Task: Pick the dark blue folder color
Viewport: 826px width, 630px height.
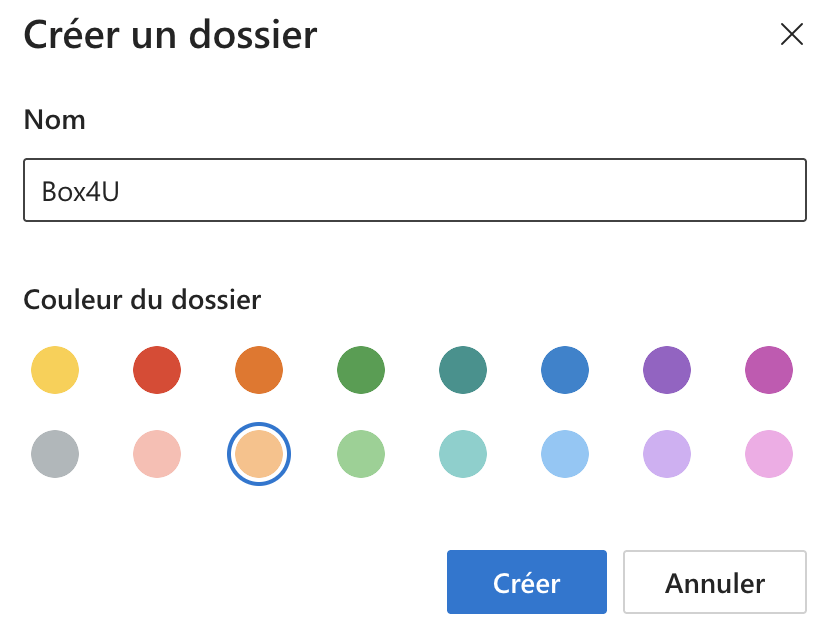Action: 565,371
